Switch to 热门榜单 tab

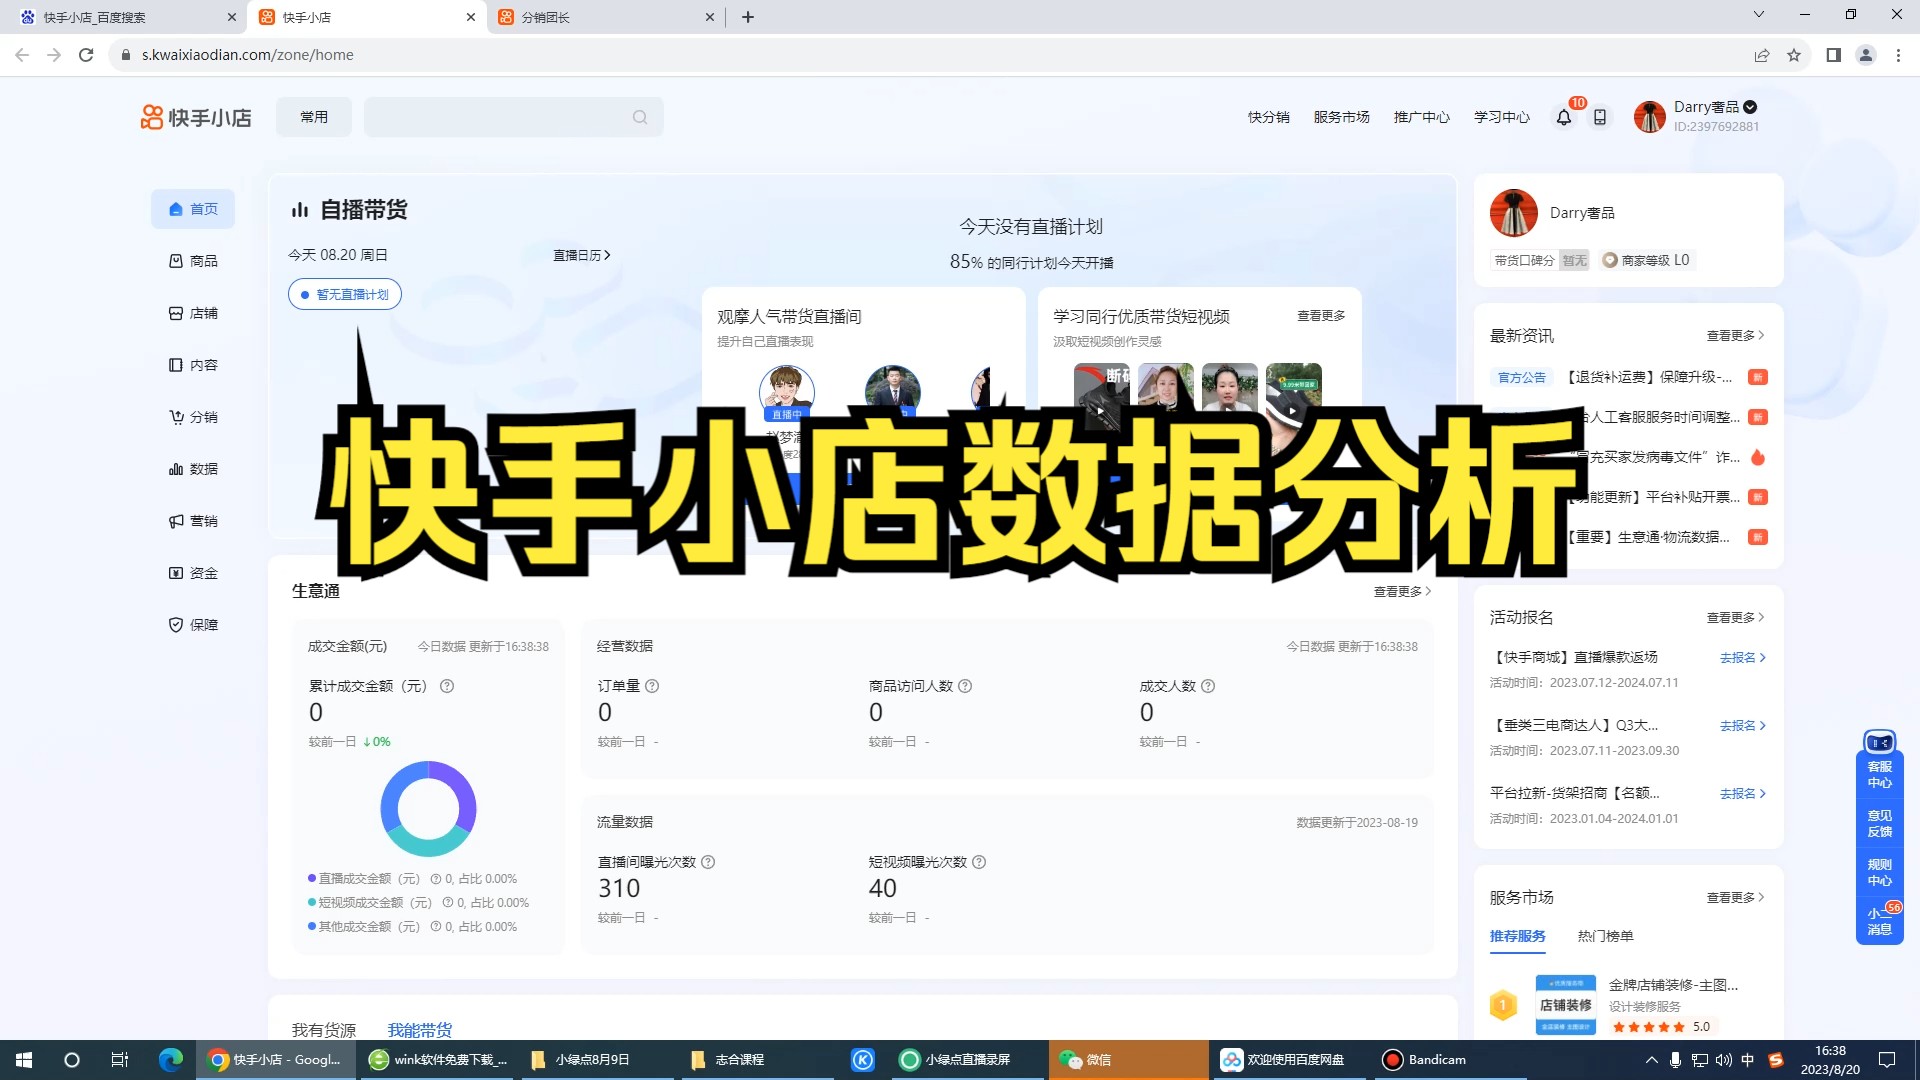click(x=1605, y=936)
